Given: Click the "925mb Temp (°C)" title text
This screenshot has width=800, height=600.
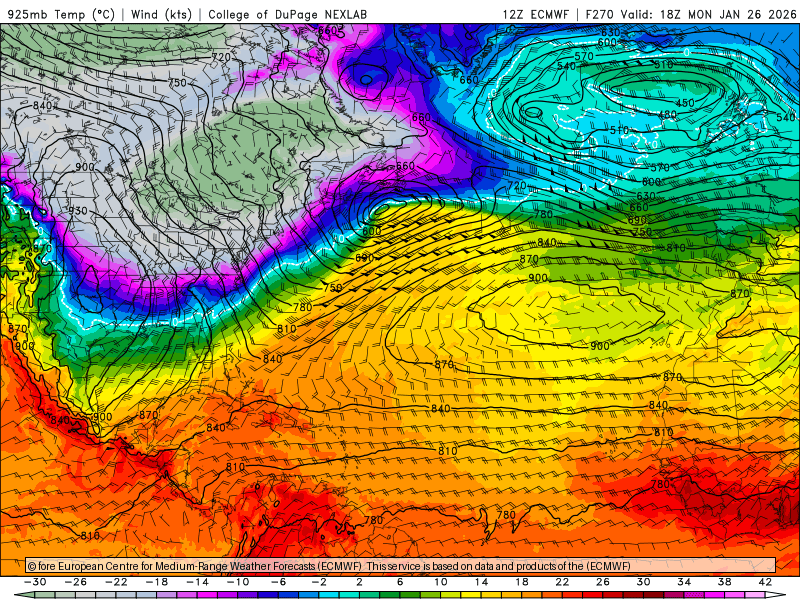Looking at the screenshot, I should (x=61, y=14).
